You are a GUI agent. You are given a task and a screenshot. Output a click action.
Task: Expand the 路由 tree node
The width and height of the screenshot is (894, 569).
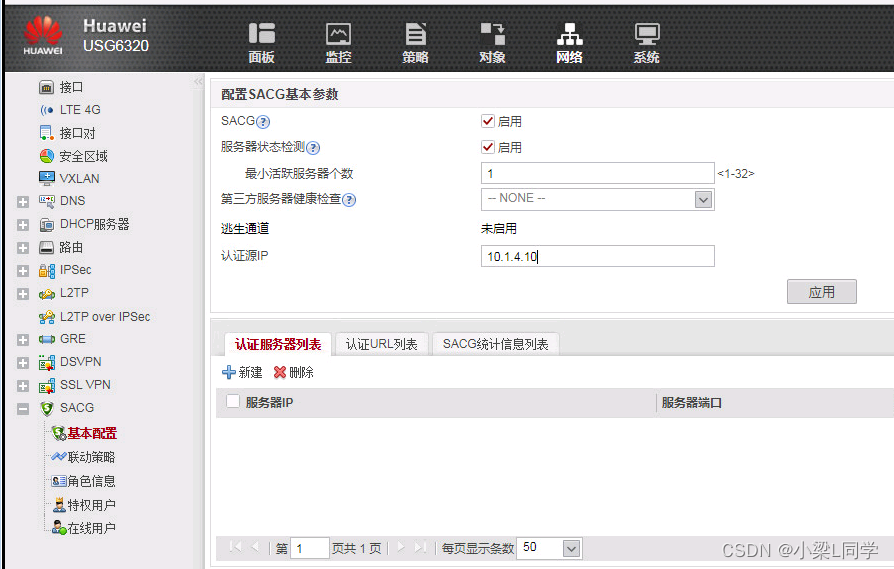[23, 248]
